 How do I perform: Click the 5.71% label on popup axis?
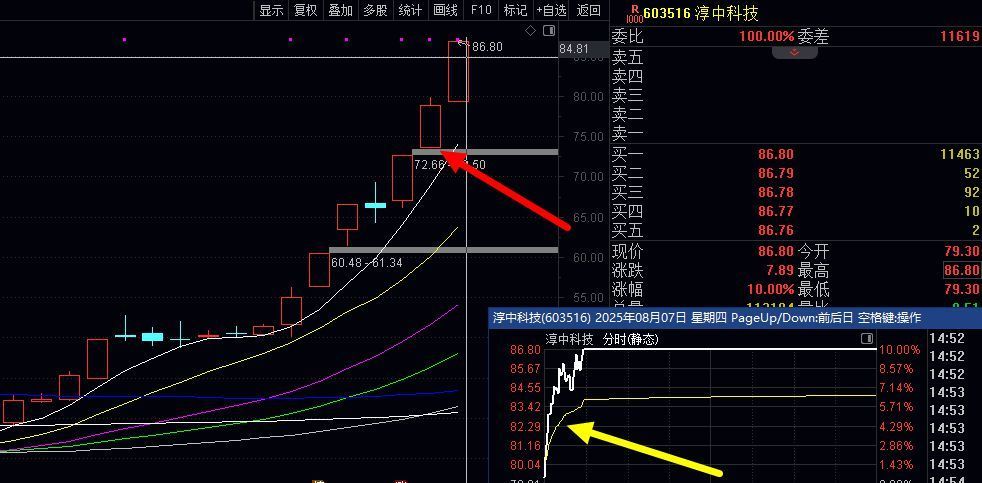pyautogui.click(x=898, y=407)
